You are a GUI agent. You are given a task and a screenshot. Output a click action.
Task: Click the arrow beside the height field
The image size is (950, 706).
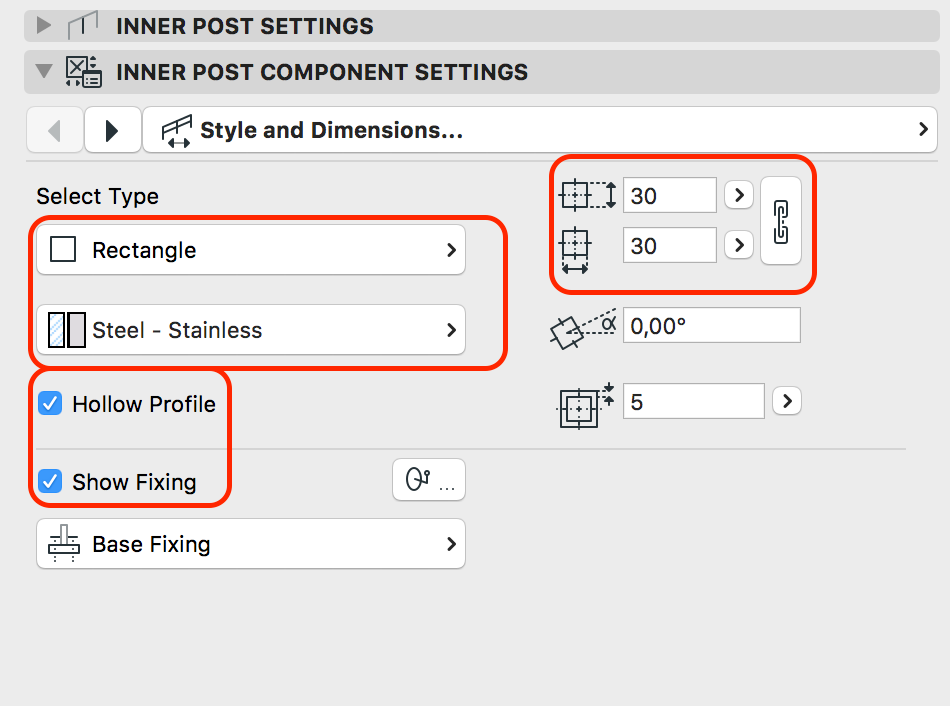tap(738, 195)
